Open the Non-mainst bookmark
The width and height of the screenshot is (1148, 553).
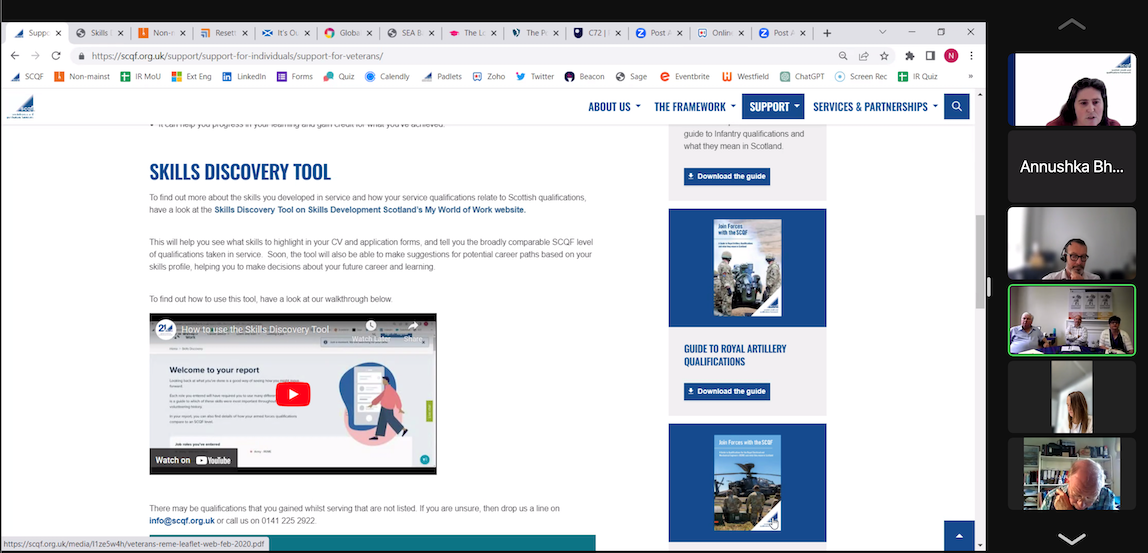81,76
